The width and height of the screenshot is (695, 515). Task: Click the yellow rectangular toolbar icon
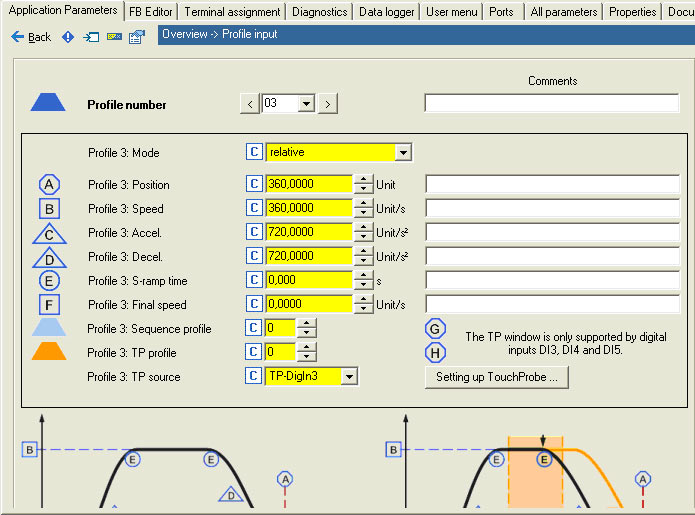pos(114,37)
